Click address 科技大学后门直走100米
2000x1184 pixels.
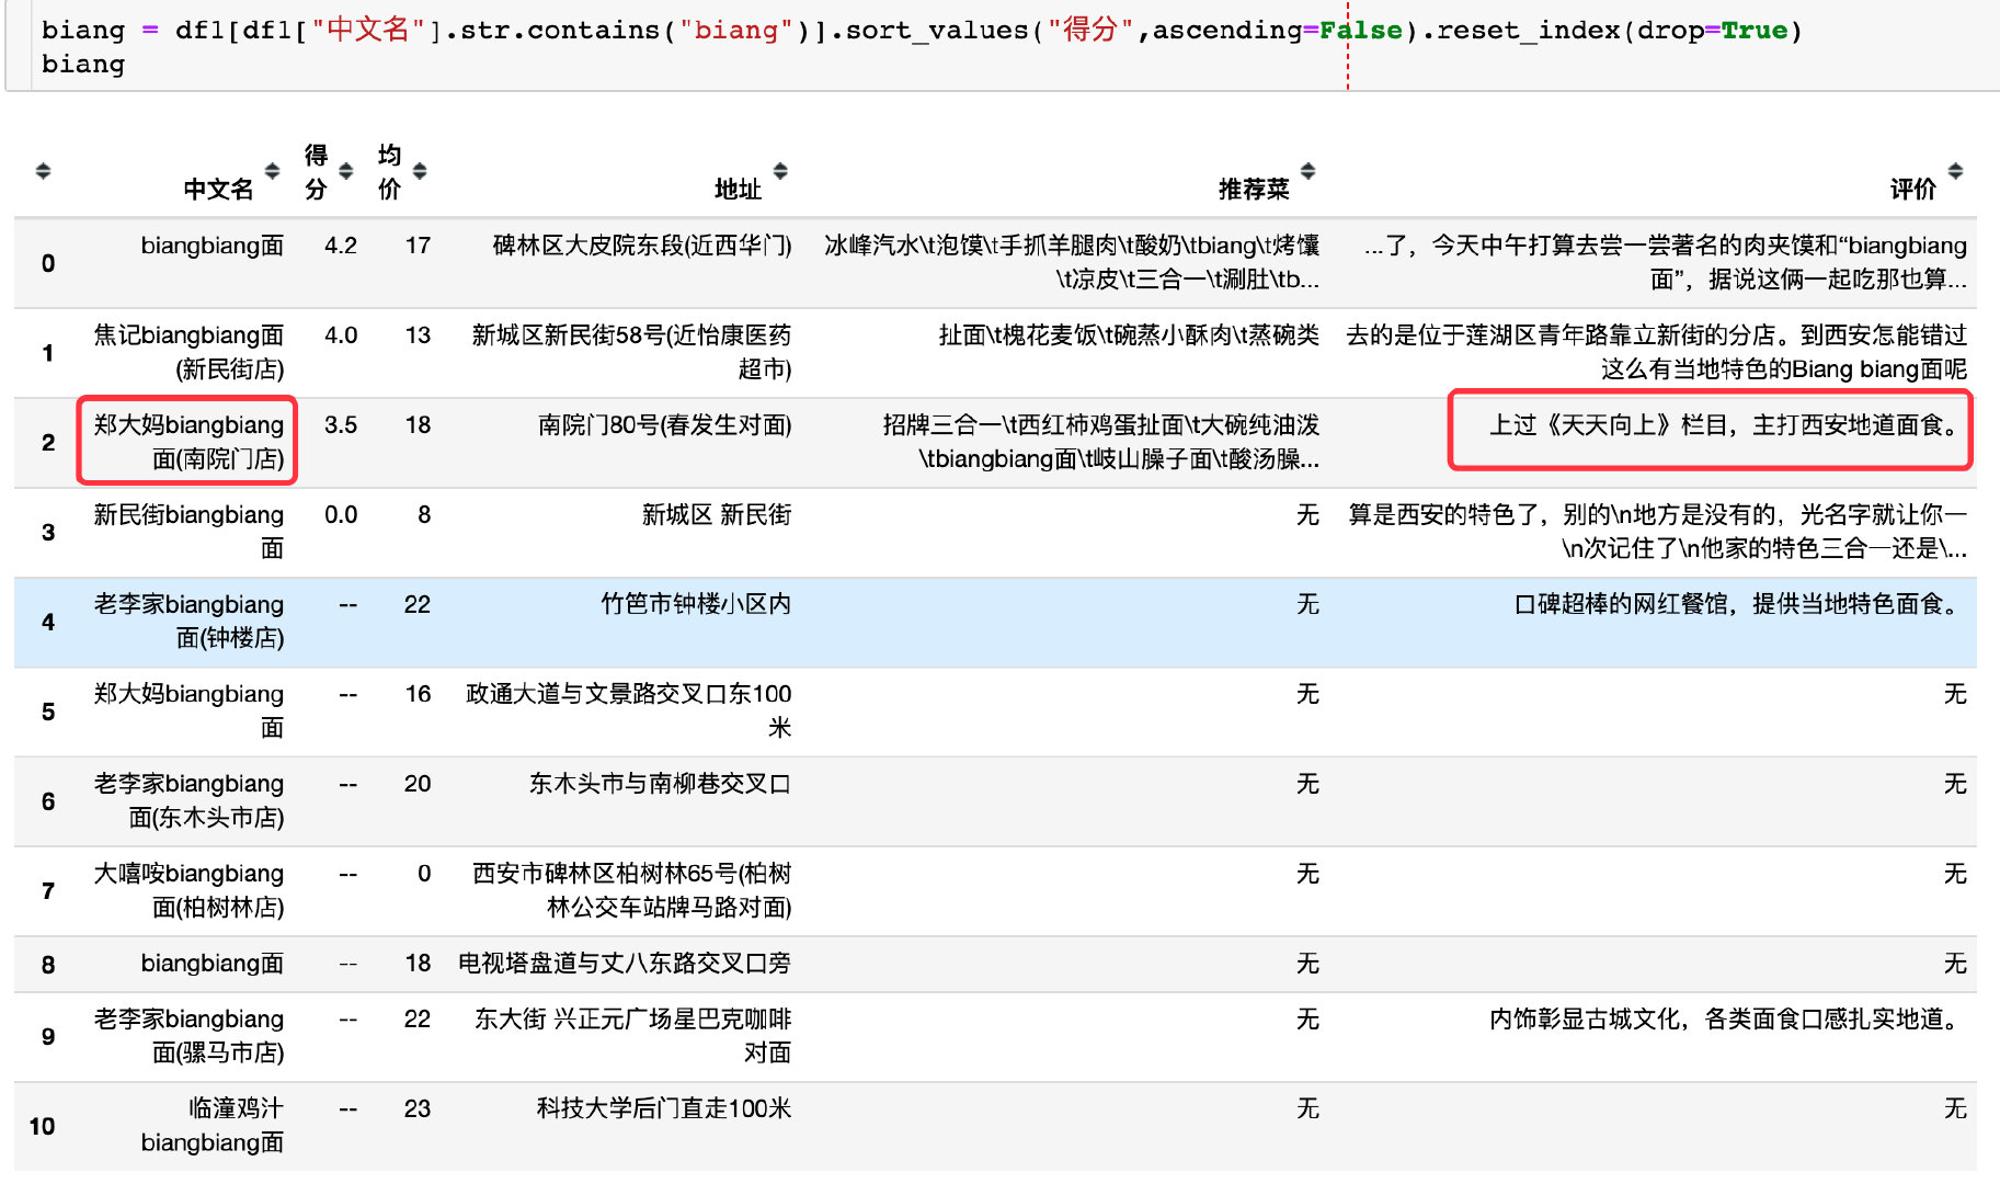tap(664, 1109)
